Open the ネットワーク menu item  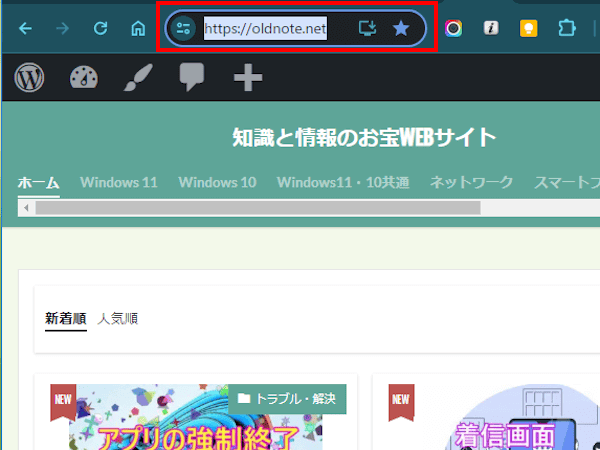coord(471,183)
